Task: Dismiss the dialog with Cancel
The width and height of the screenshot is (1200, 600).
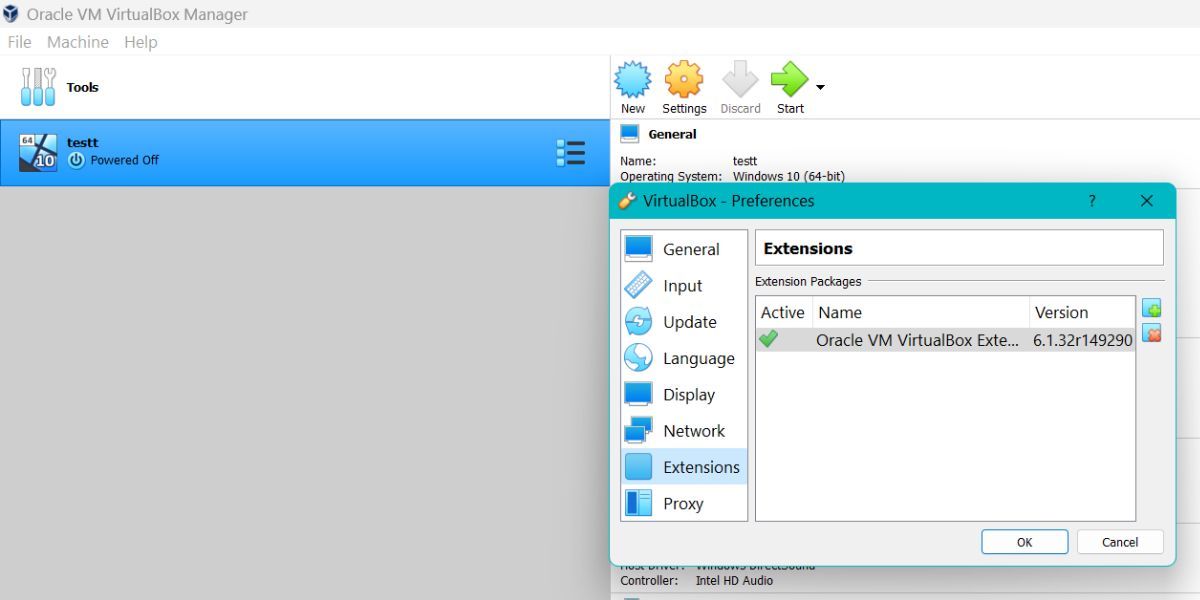Action: click(1119, 541)
